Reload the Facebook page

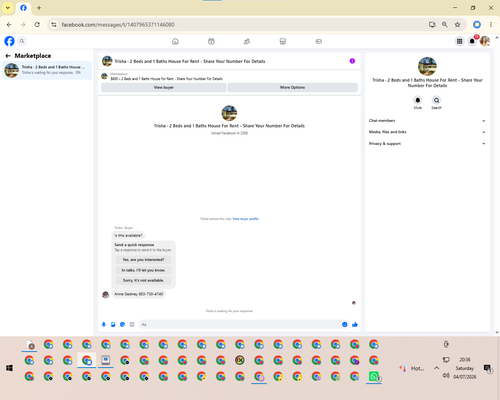coord(37,25)
